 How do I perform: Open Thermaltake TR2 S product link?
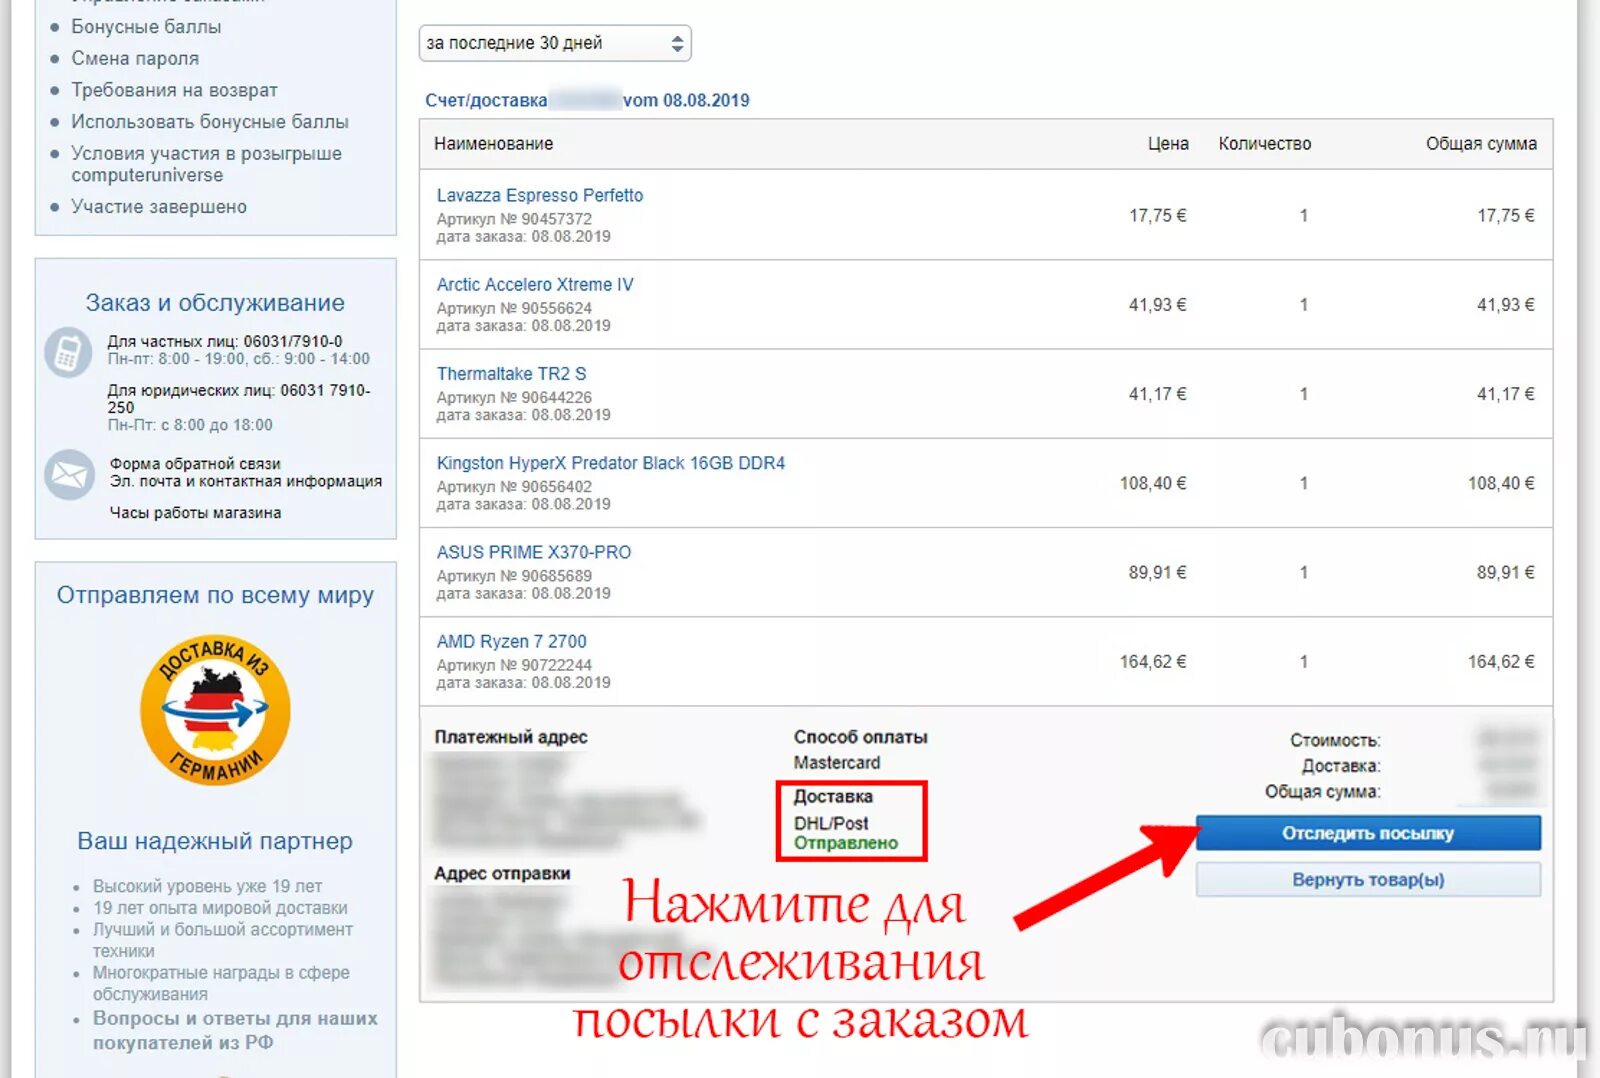511,374
